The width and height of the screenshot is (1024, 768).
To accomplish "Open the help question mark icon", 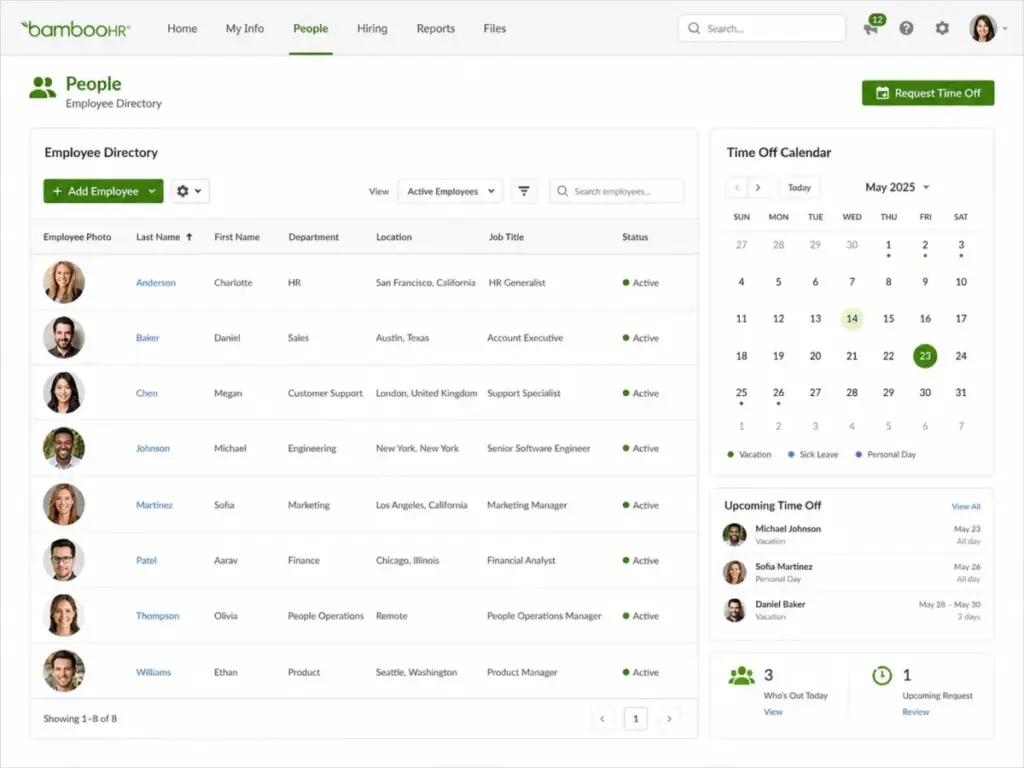I will coord(906,28).
